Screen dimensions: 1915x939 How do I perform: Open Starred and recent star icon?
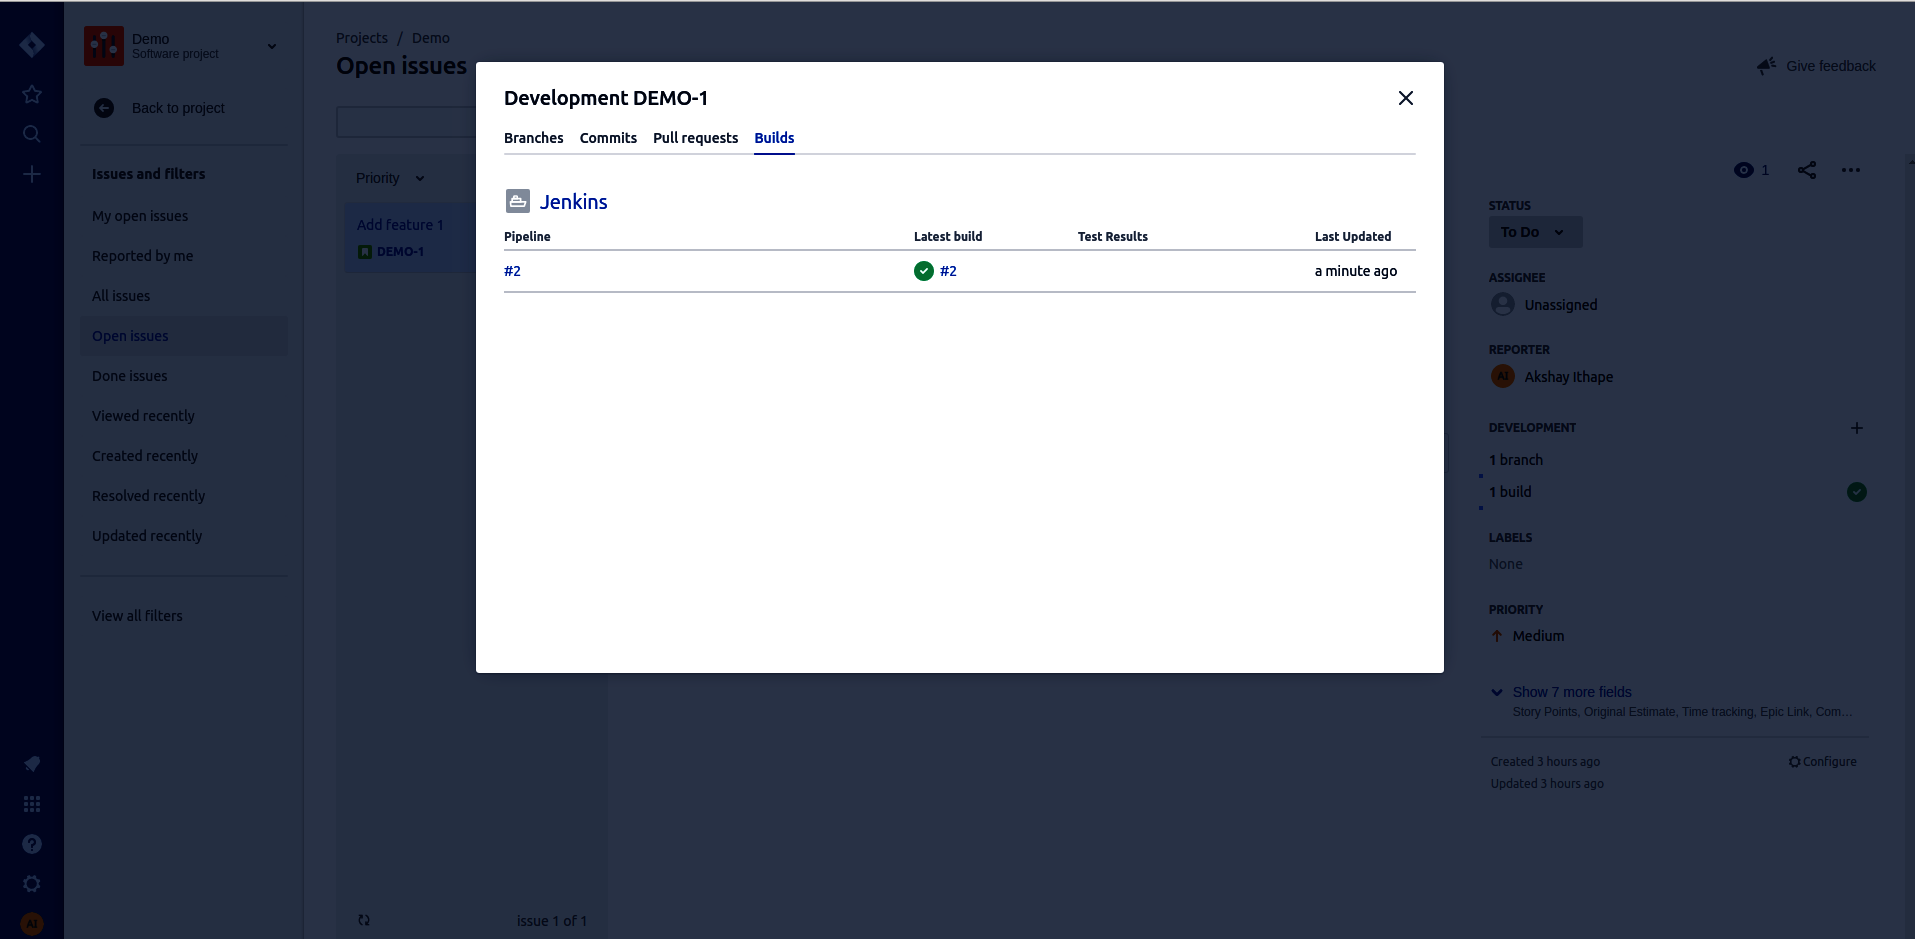click(32, 94)
